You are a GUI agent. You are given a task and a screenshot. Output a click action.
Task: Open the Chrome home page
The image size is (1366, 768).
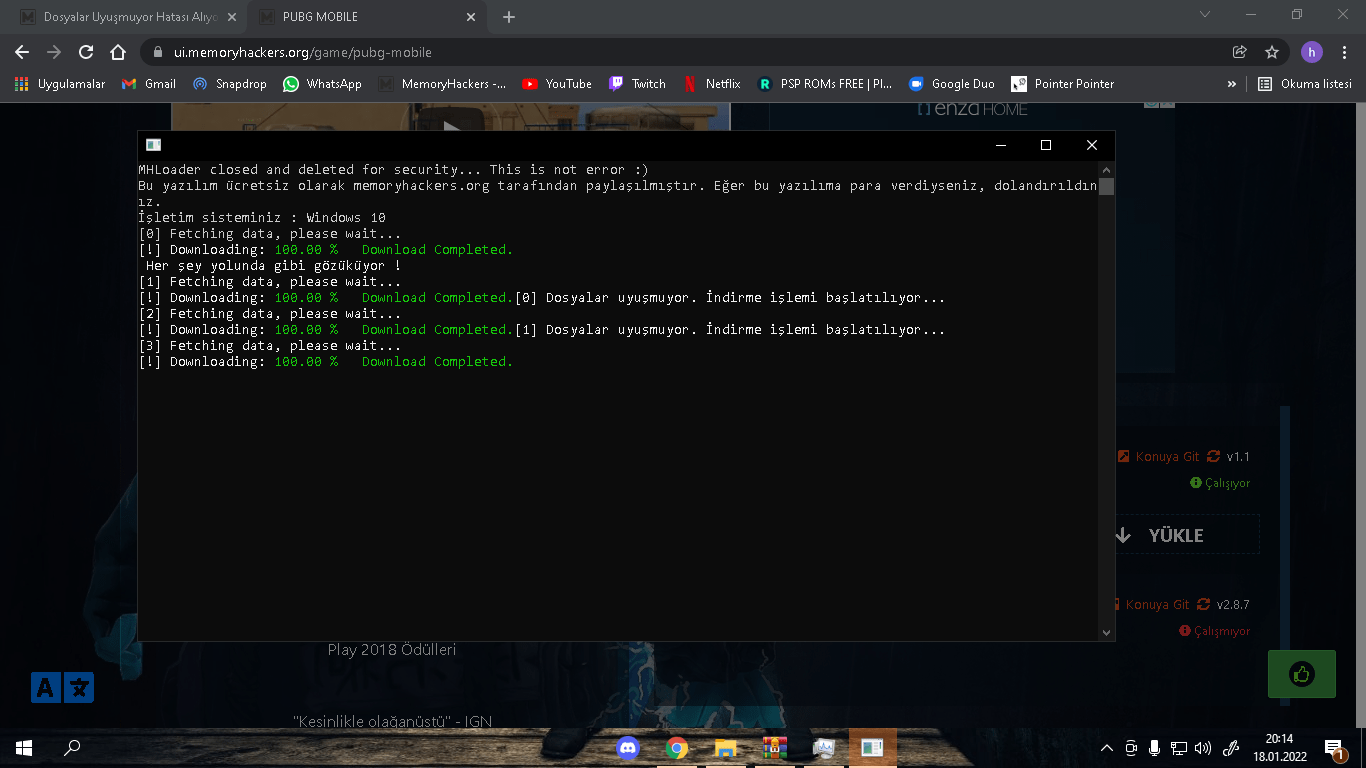coord(118,52)
